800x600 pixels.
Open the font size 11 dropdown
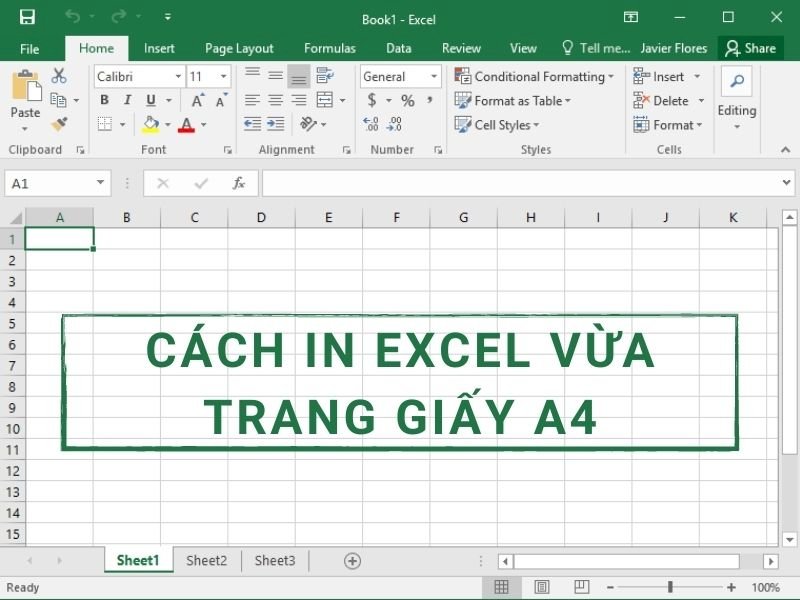point(223,76)
